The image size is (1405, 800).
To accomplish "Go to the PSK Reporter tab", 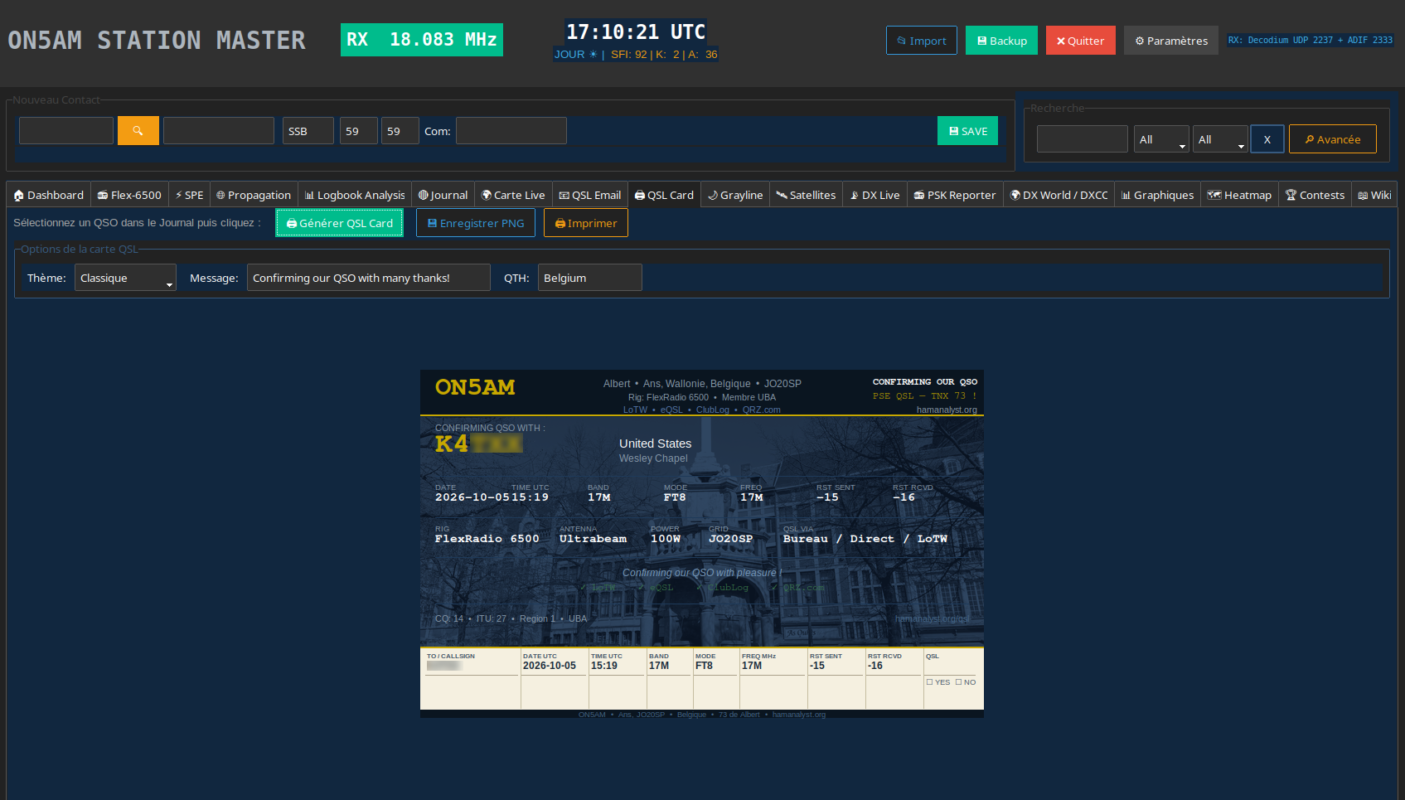I will [955, 195].
